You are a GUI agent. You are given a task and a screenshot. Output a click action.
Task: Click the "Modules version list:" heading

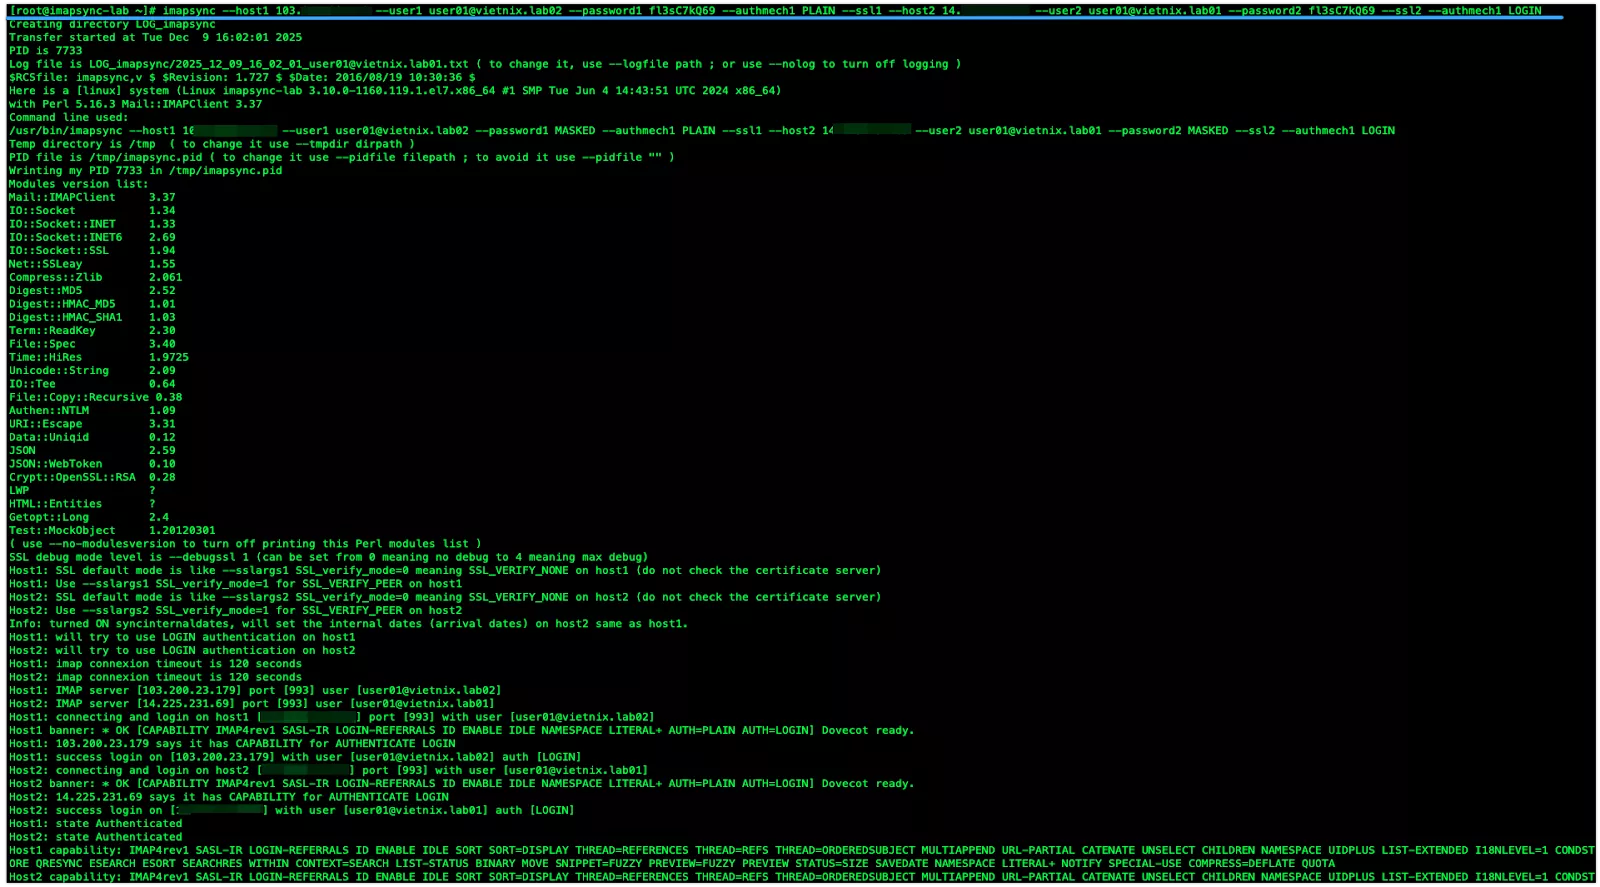point(78,184)
